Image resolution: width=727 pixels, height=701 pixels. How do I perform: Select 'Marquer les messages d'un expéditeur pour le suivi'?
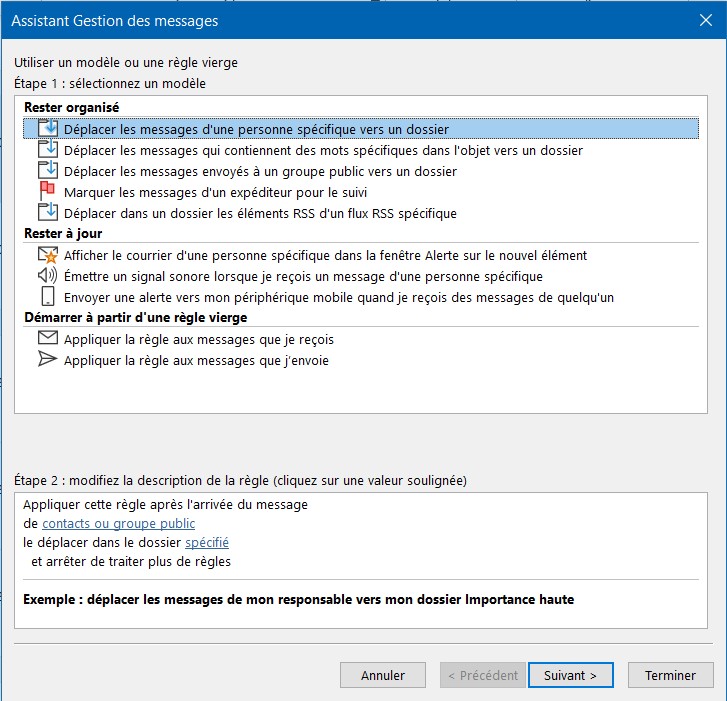point(215,192)
